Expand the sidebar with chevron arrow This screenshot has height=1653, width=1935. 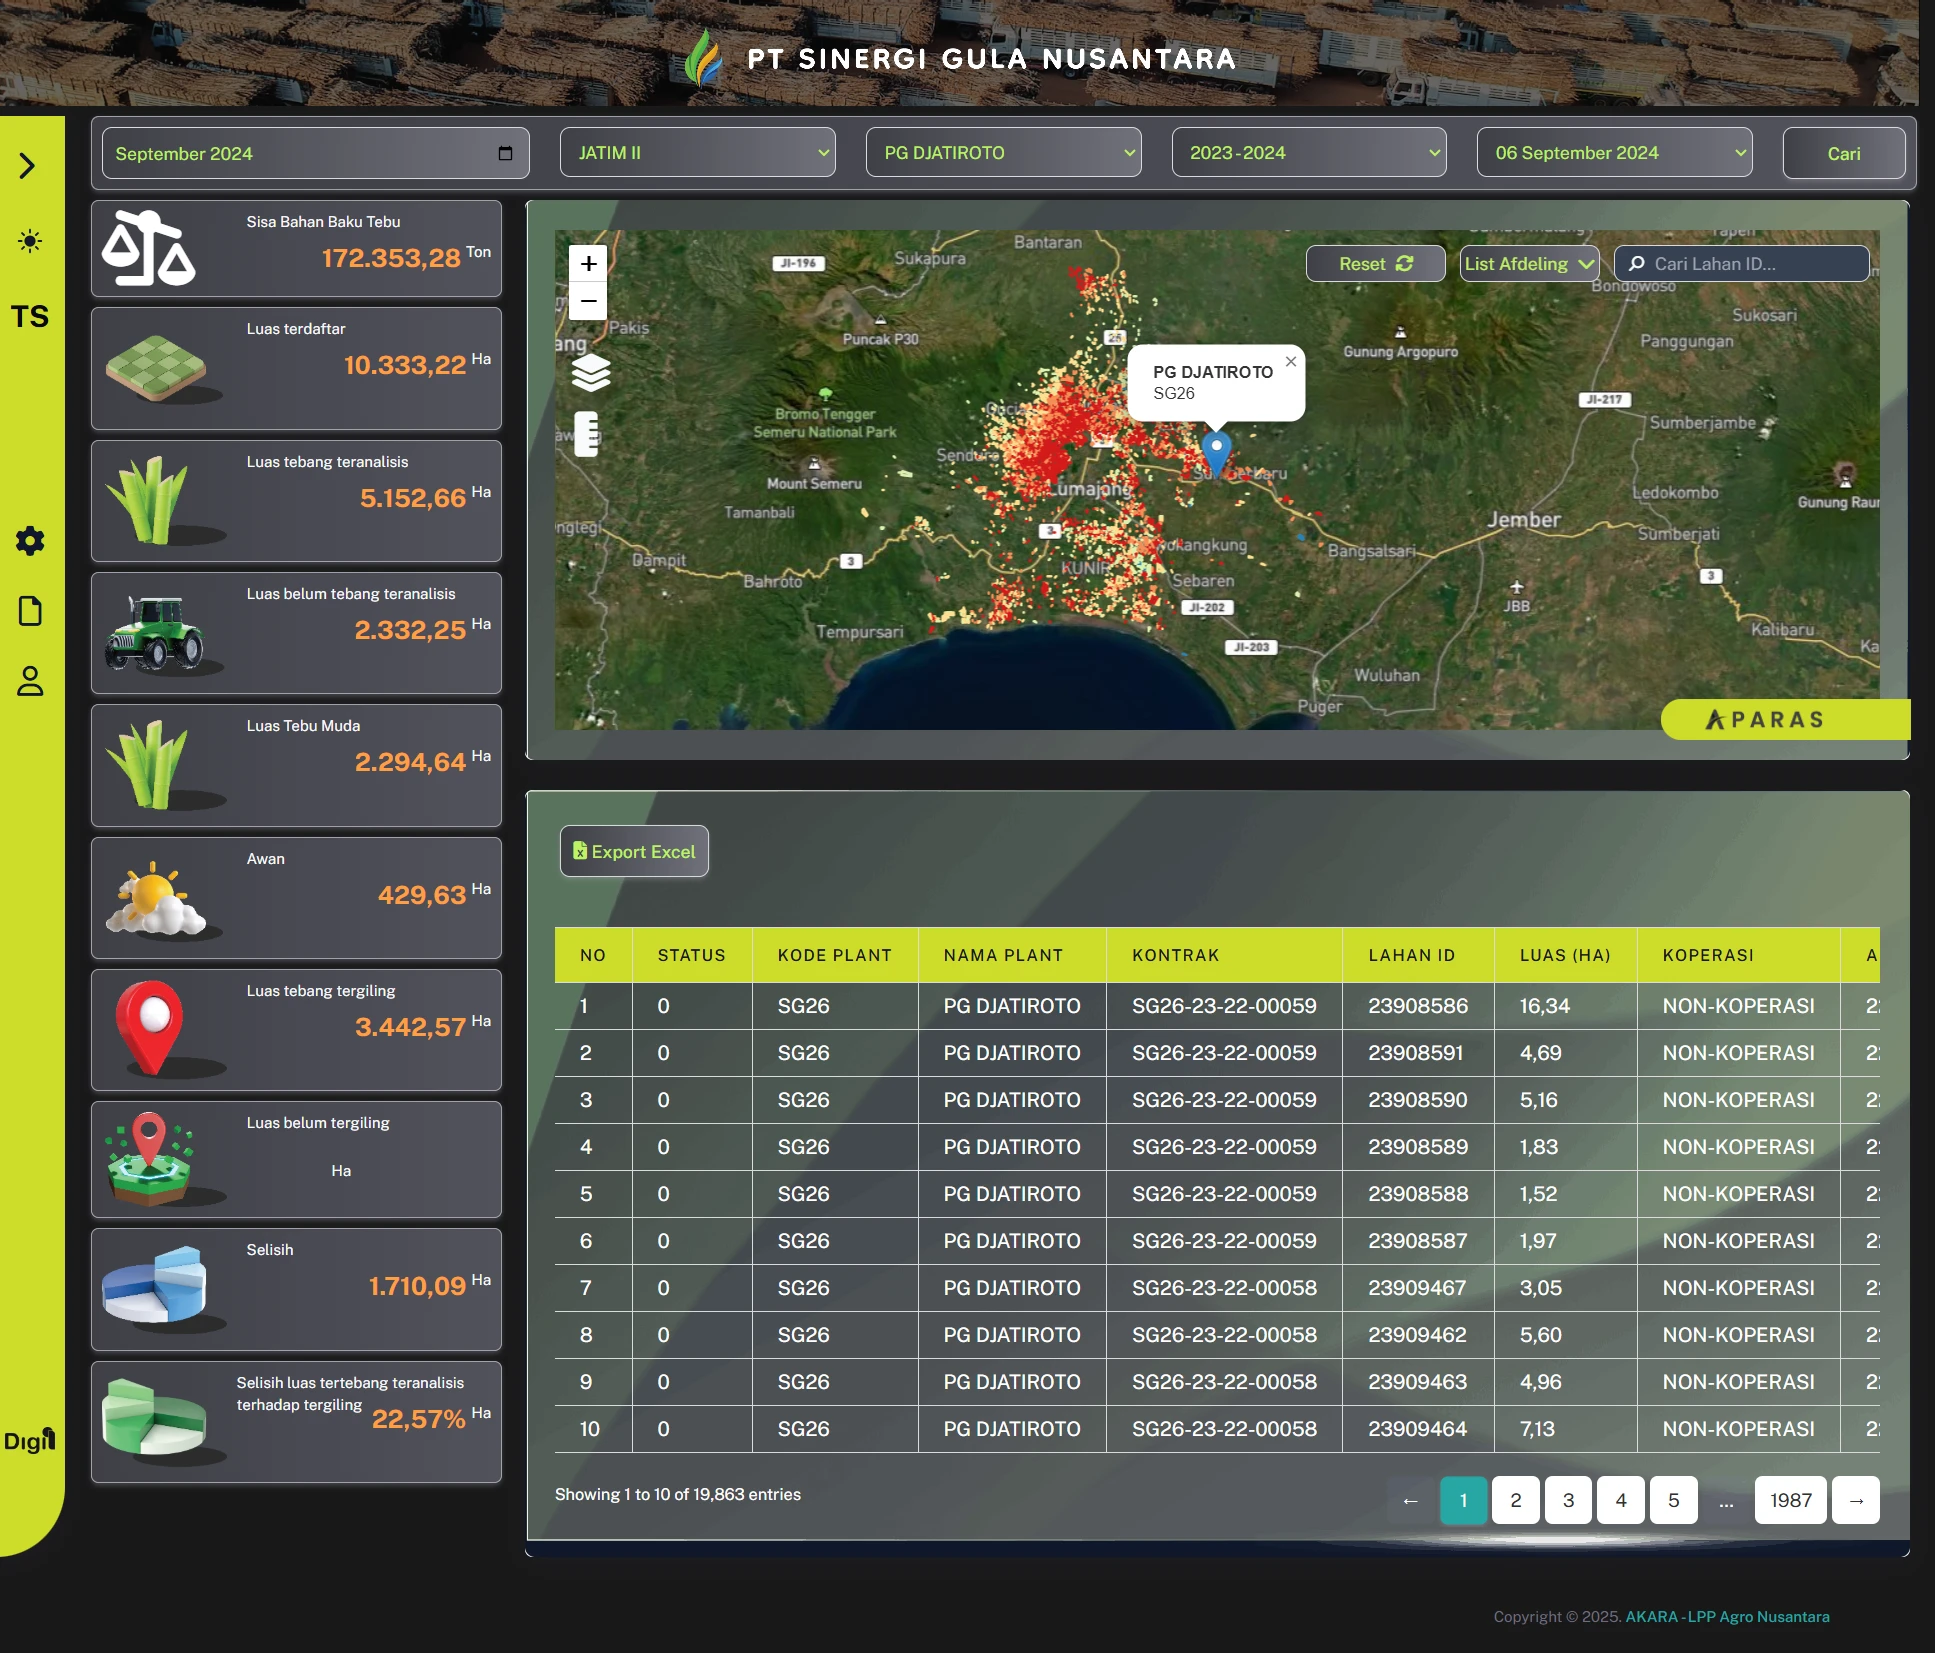tap(28, 165)
